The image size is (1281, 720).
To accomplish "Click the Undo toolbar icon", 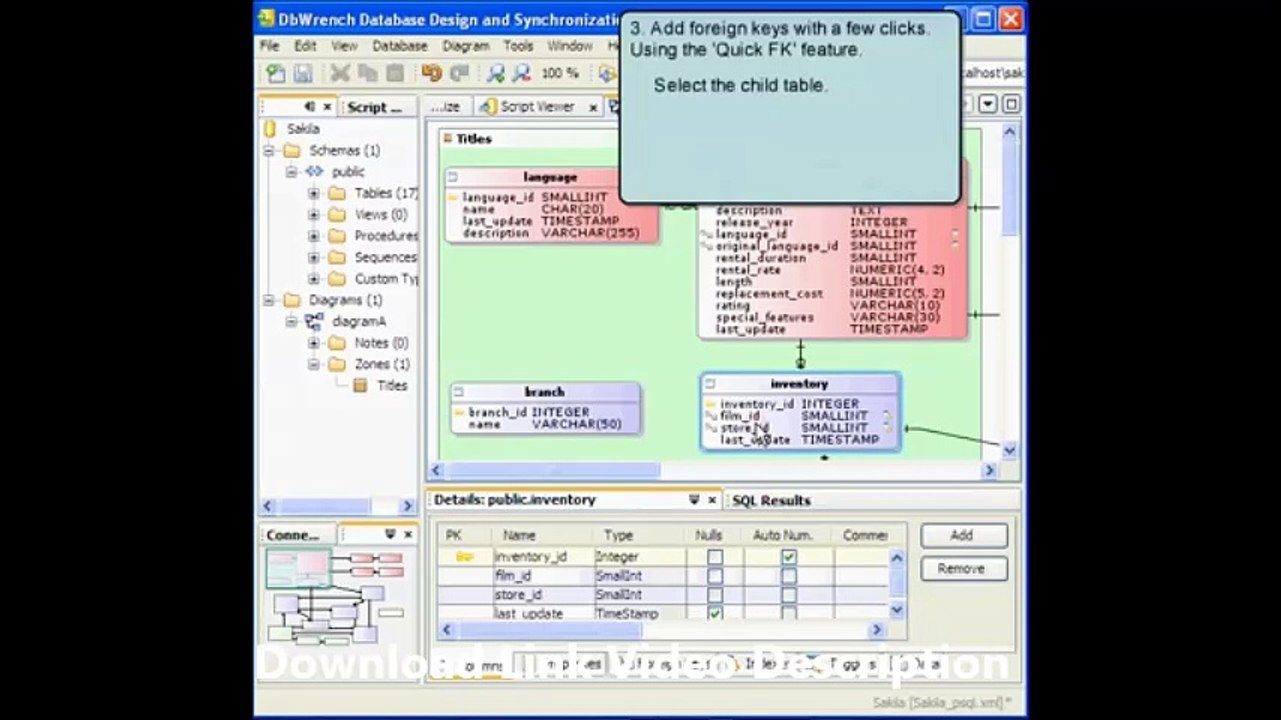I will (431, 73).
